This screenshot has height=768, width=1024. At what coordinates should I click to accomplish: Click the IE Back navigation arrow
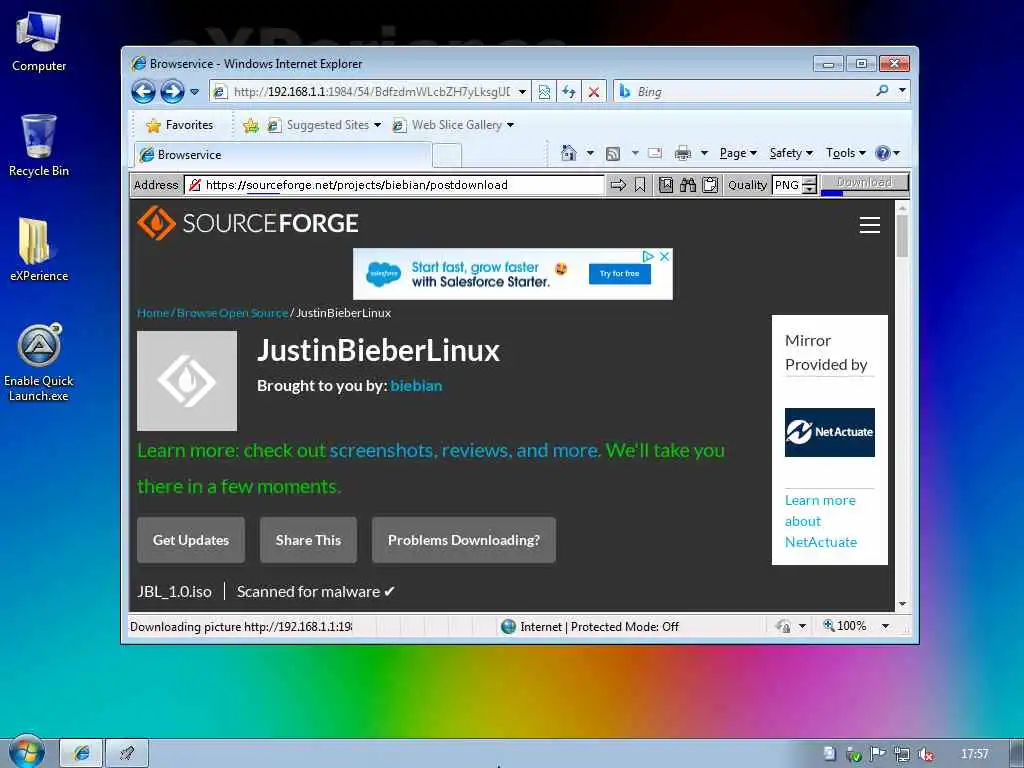pos(143,91)
